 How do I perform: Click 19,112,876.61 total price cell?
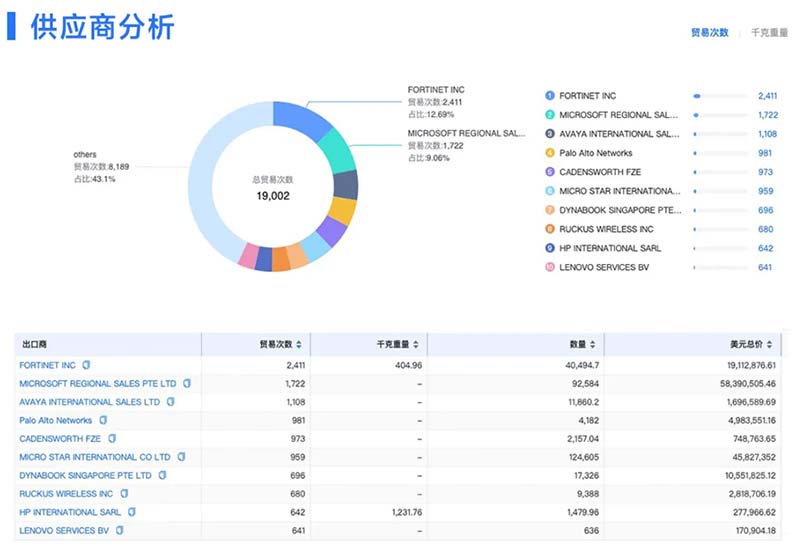click(751, 365)
